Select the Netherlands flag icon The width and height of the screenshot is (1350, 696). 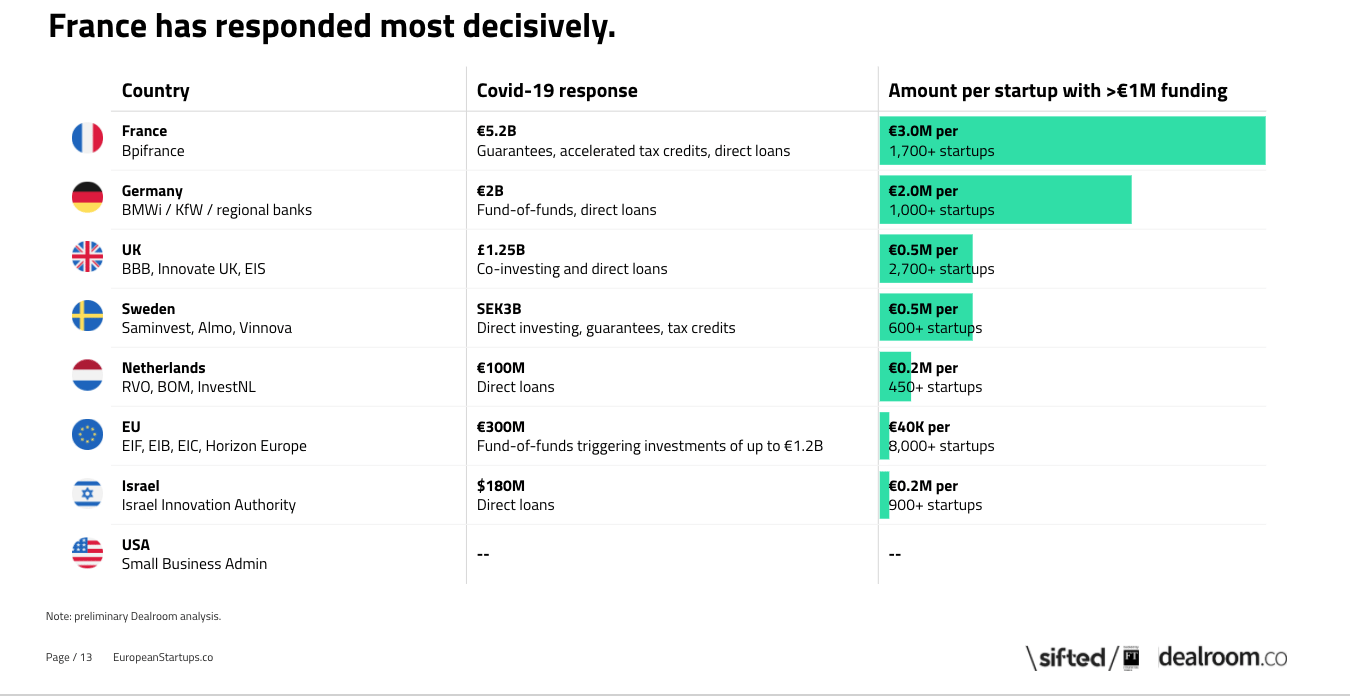[87, 374]
